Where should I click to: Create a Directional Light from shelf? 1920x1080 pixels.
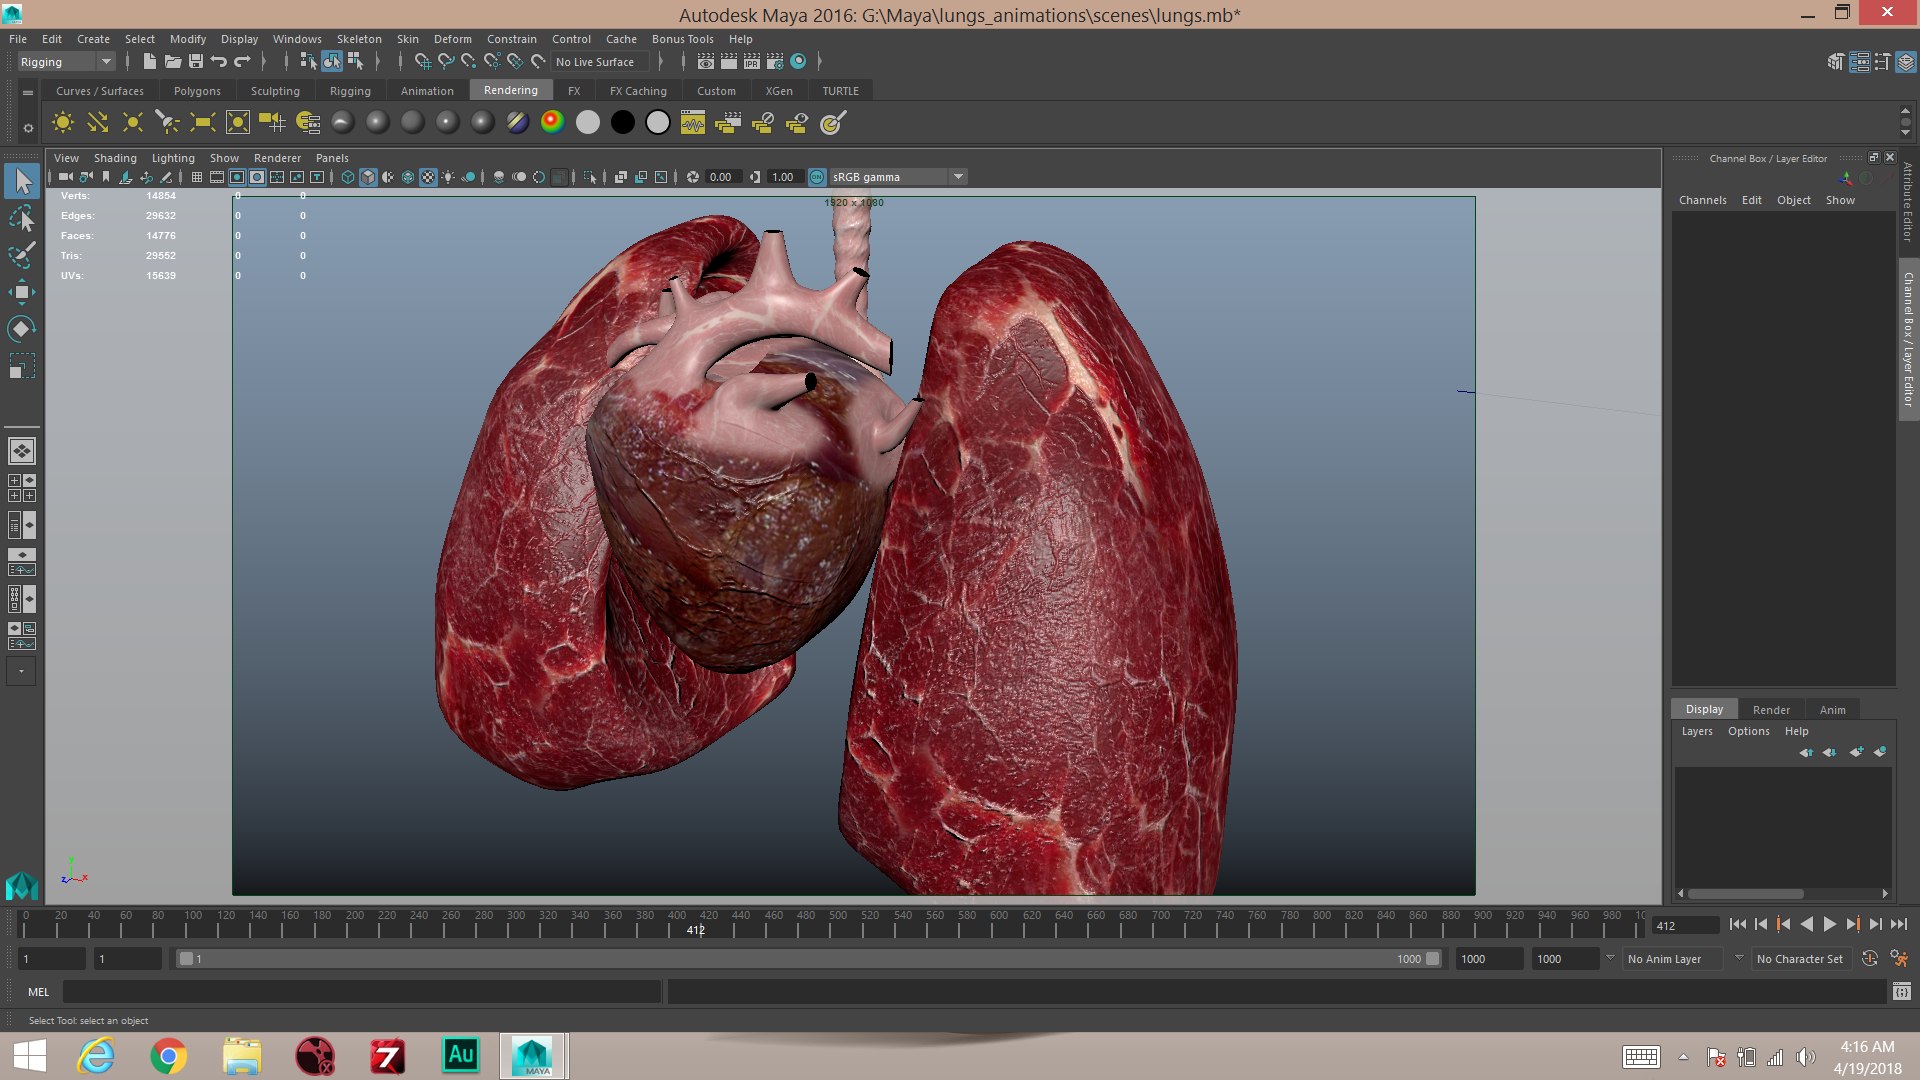[98, 122]
